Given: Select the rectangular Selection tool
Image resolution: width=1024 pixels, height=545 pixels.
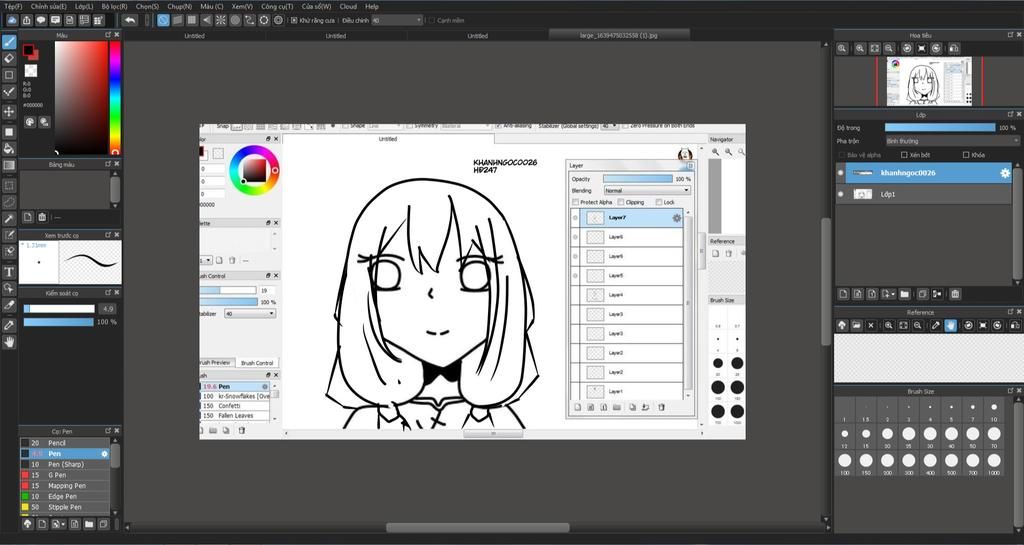Looking at the screenshot, I should coord(9,186).
